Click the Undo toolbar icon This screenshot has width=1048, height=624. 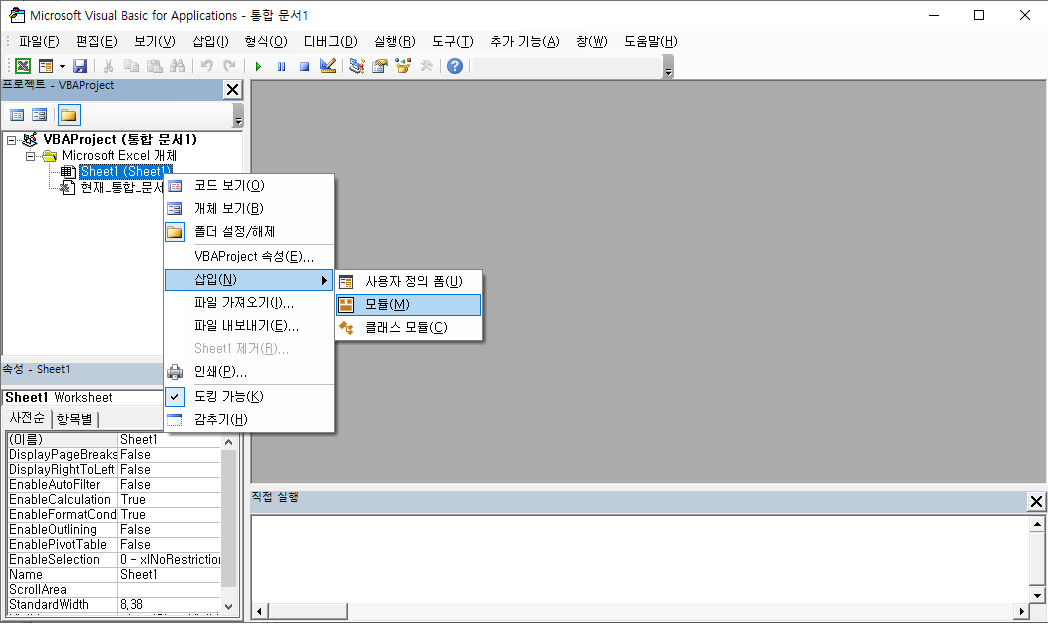coord(207,66)
